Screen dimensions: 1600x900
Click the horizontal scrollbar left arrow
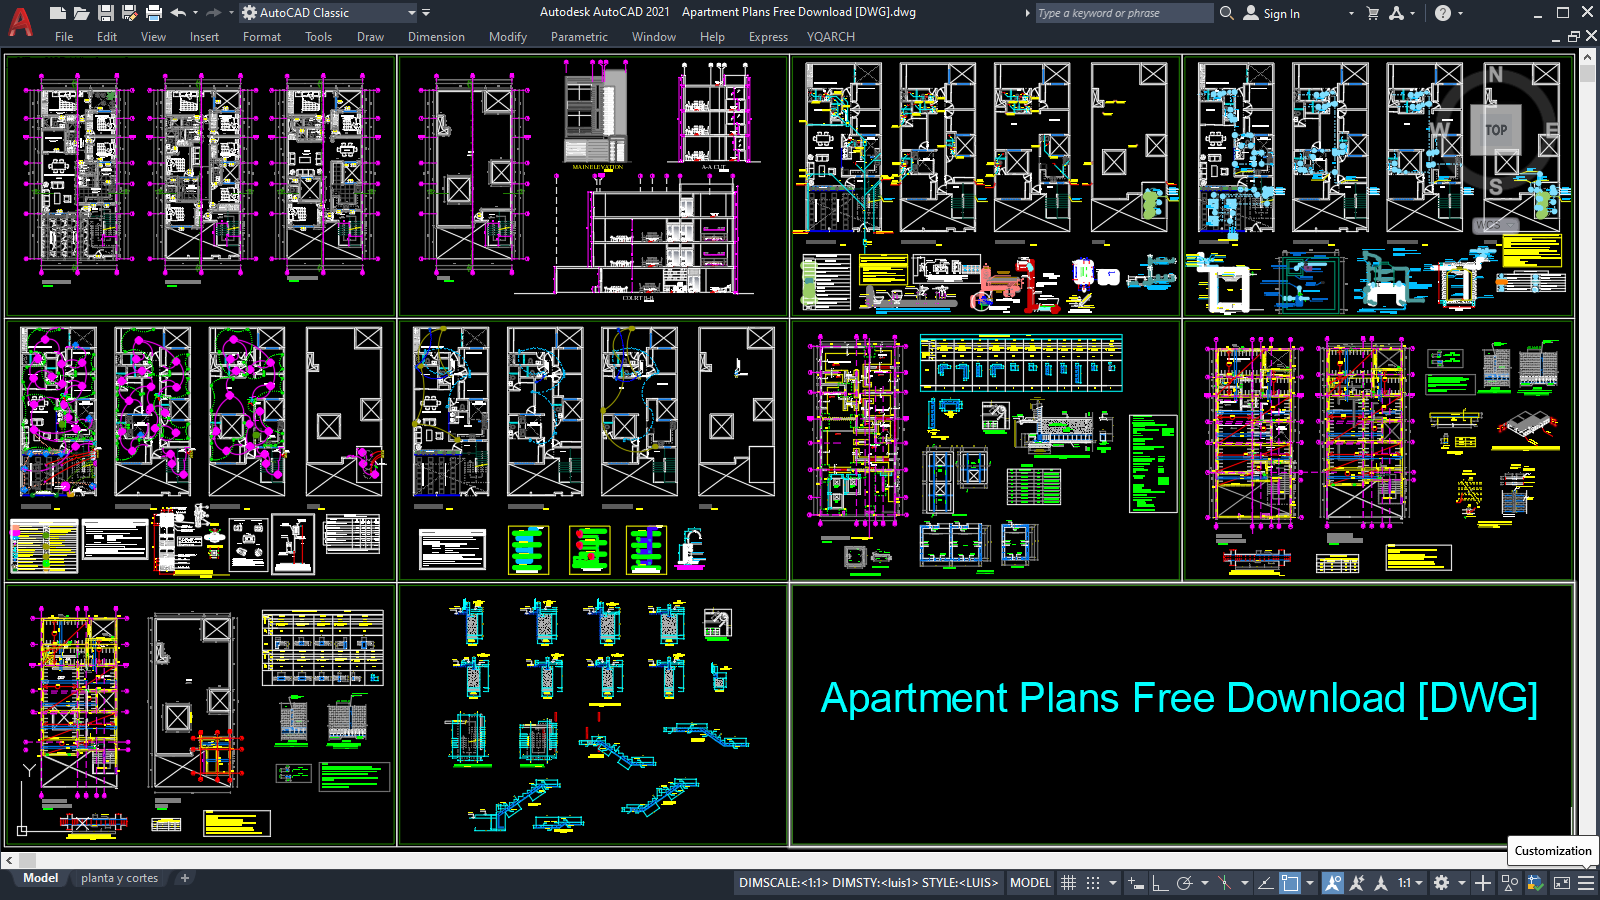[x=9, y=860]
